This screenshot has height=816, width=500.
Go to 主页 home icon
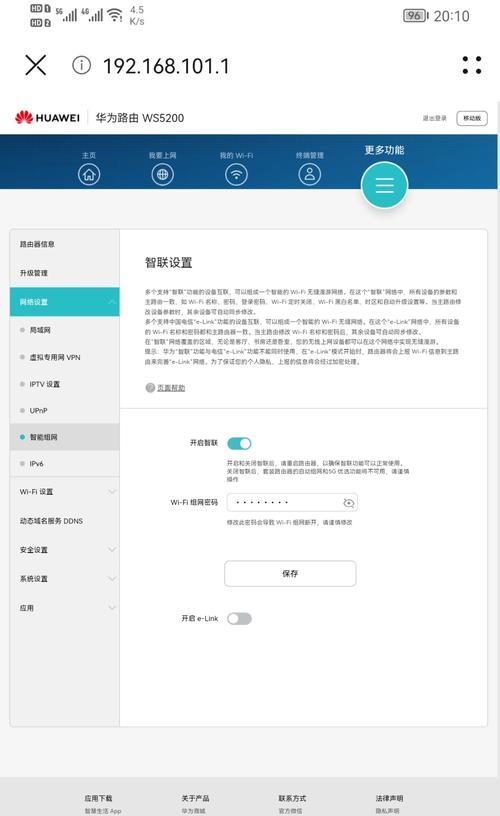(x=89, y=174)
